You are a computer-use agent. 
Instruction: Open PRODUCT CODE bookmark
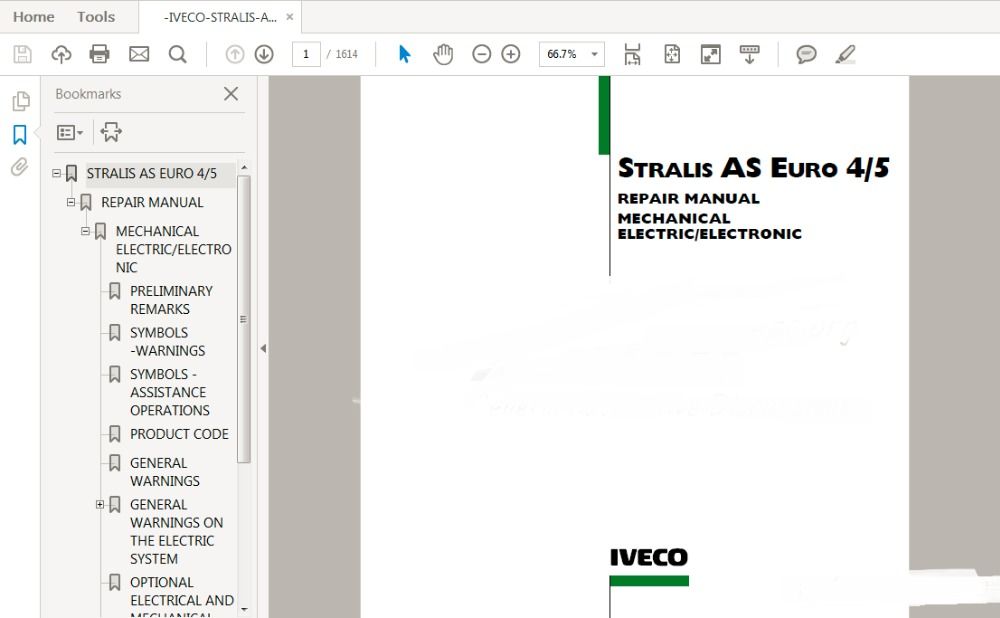(179, 434)
